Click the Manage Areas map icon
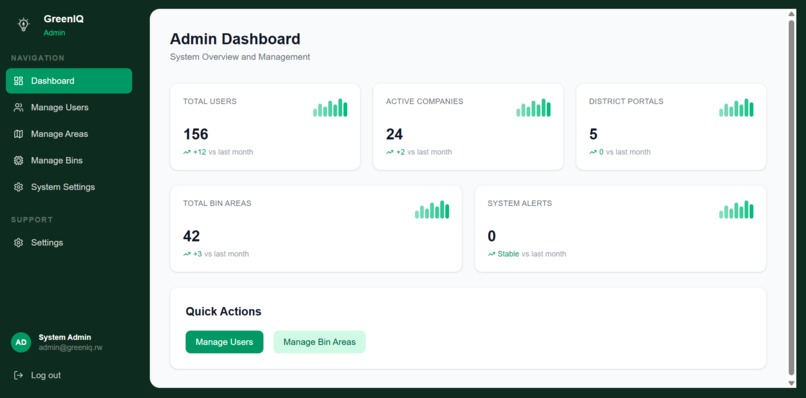806x398 pixels. 19,134
